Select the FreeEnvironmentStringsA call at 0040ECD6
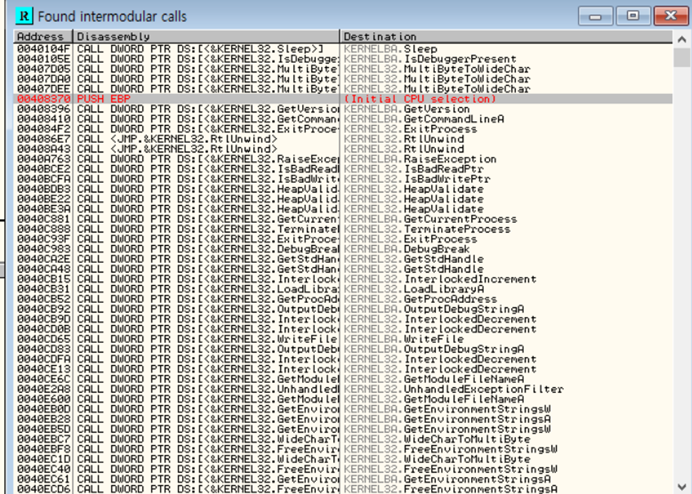Screen dimensions: 692x494 pos(343,489)
